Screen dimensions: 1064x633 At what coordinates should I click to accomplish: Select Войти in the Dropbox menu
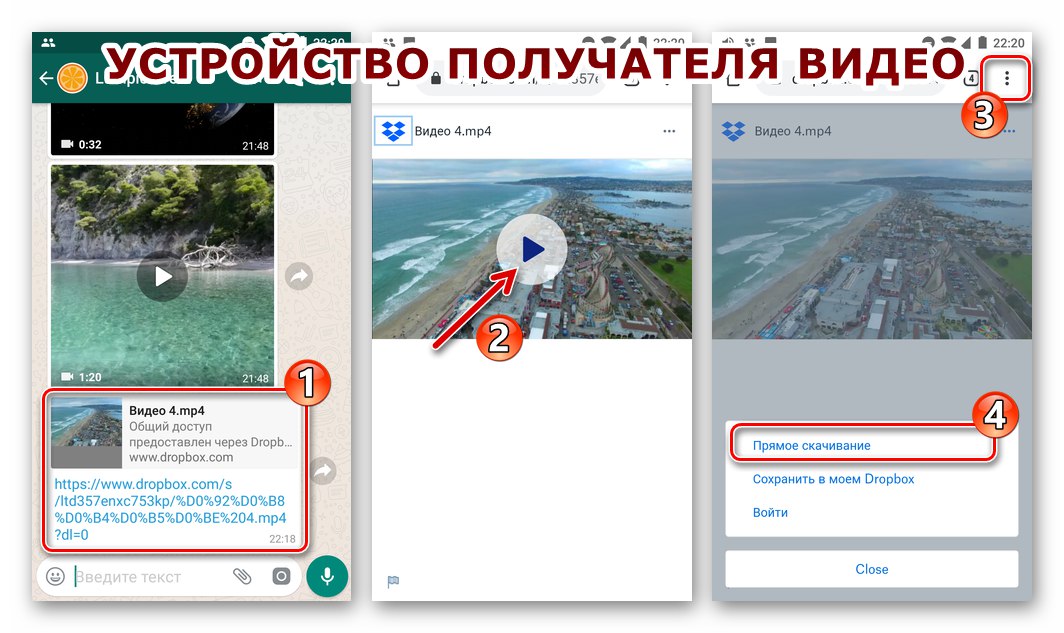pyautogui.click(x=770, y=512)
